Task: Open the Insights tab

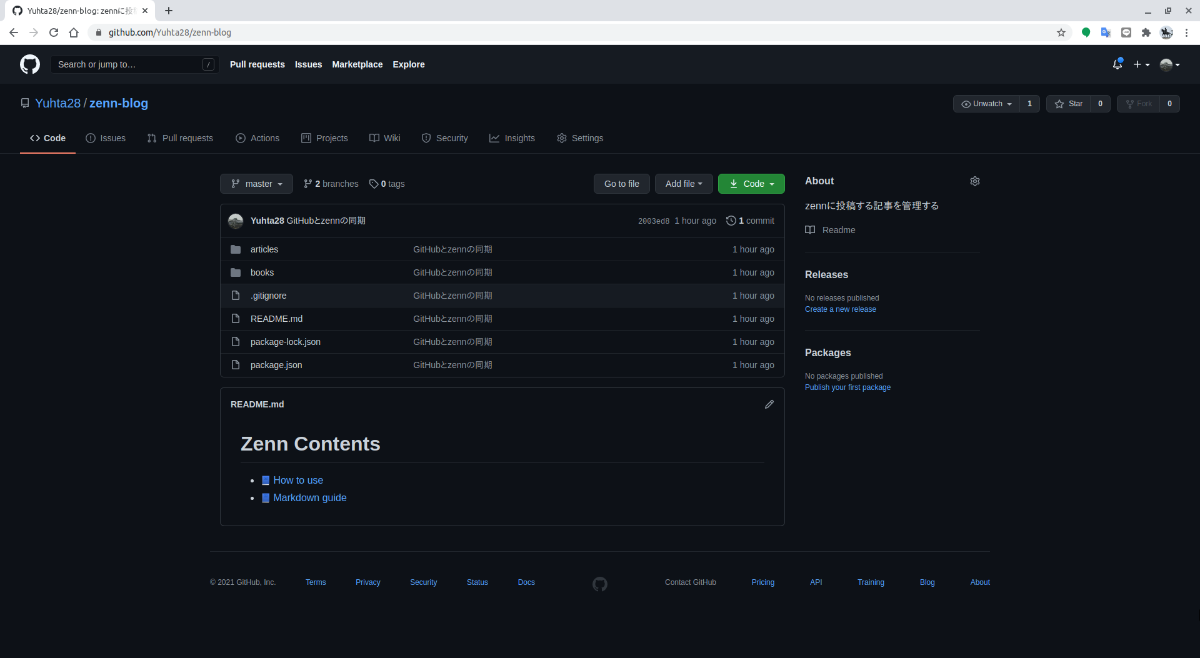Action: click(x=512, y=138)
